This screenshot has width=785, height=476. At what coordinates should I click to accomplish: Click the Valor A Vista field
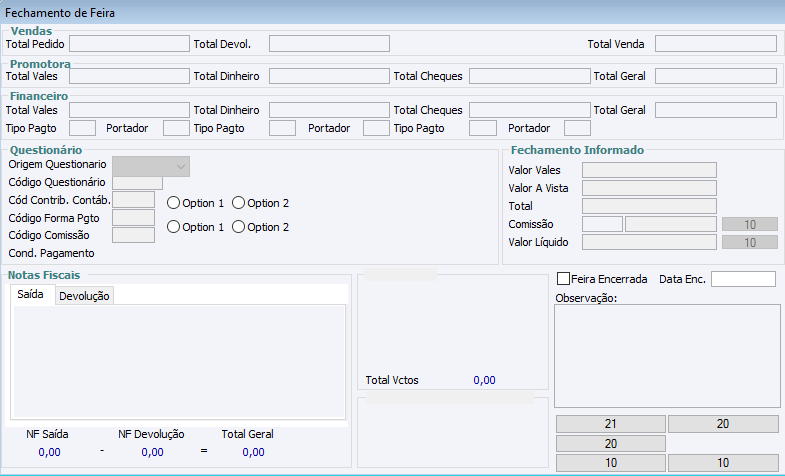coord(649,188)
